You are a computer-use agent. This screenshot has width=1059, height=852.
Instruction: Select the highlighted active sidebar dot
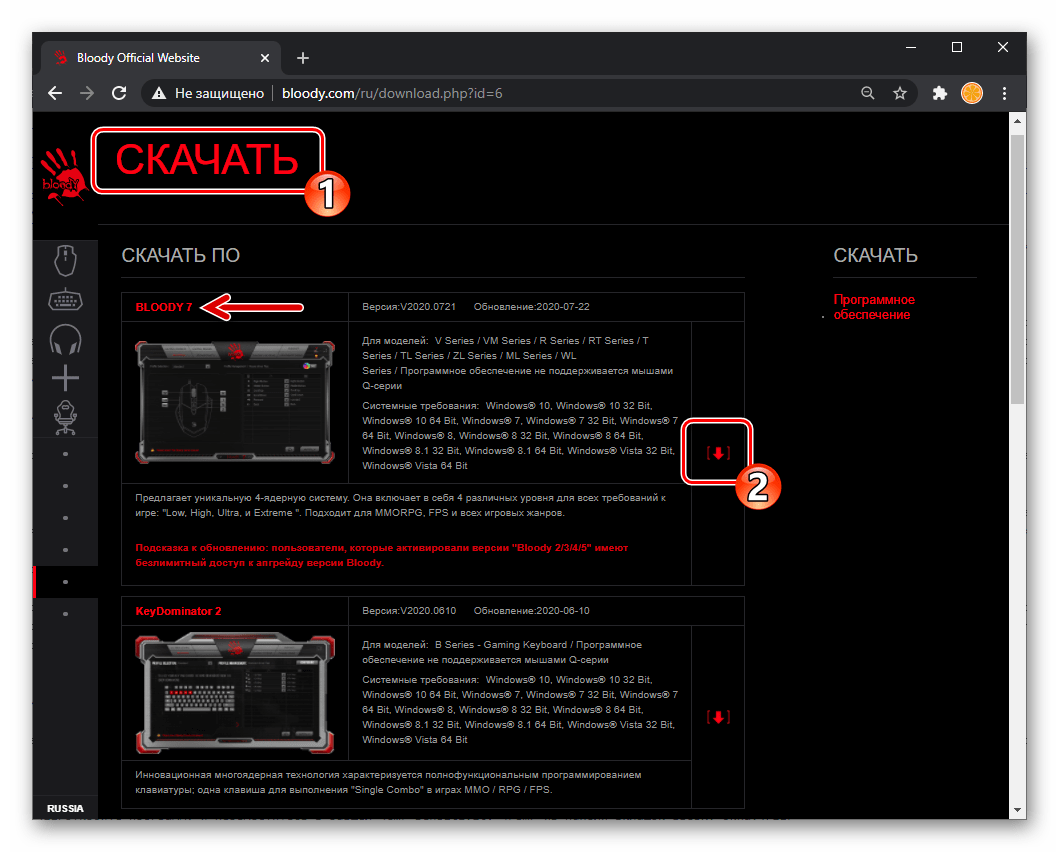tap(66, 582)
